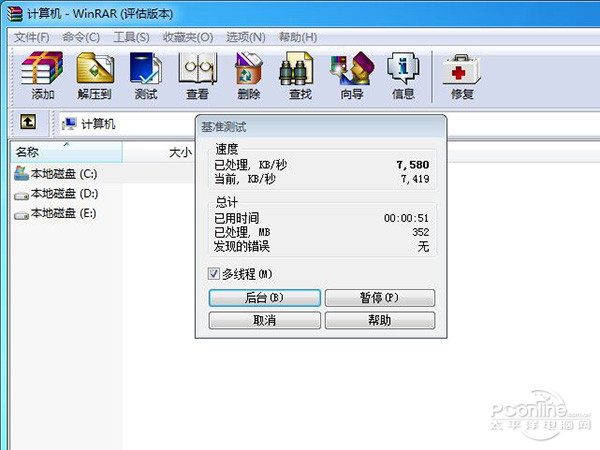Select the 本地磁盘 (E:) row
This screenshot has width=600, height=450.
click(x=55, y=214)
